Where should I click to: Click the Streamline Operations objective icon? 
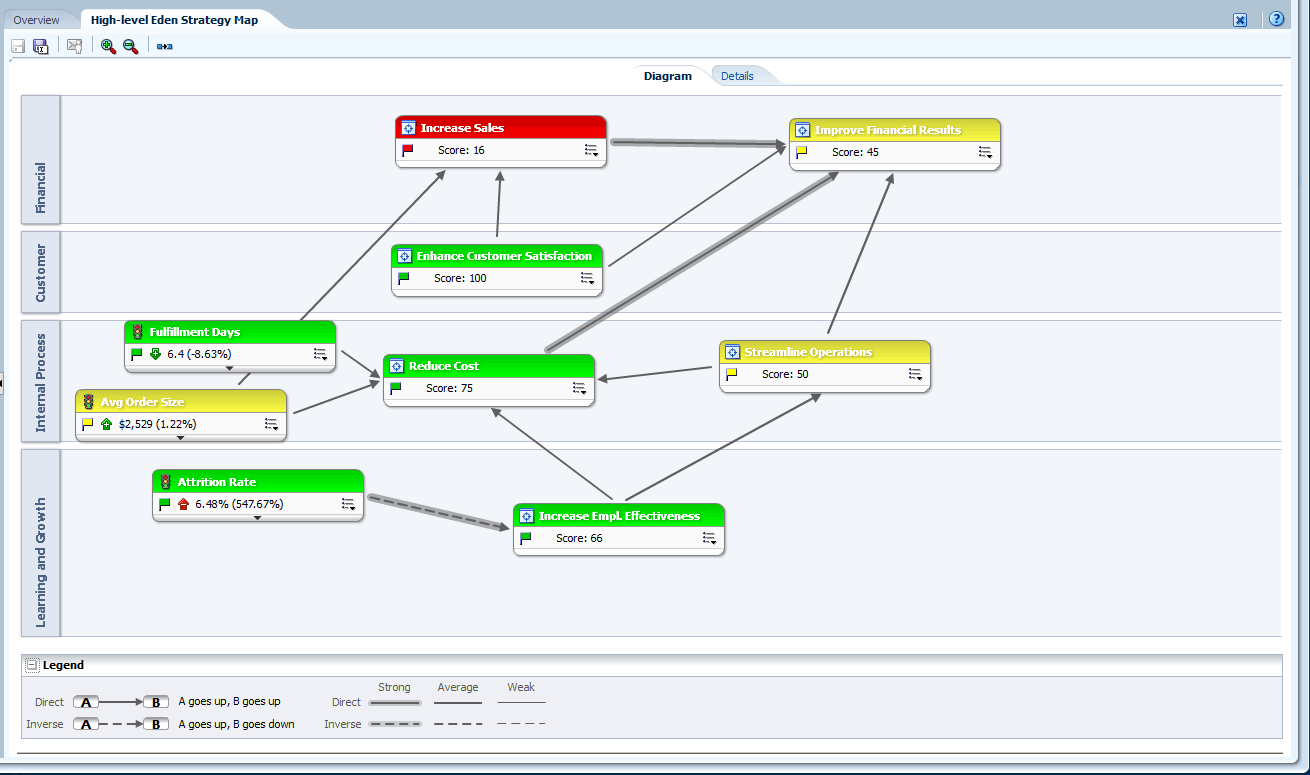click(732, 352)
